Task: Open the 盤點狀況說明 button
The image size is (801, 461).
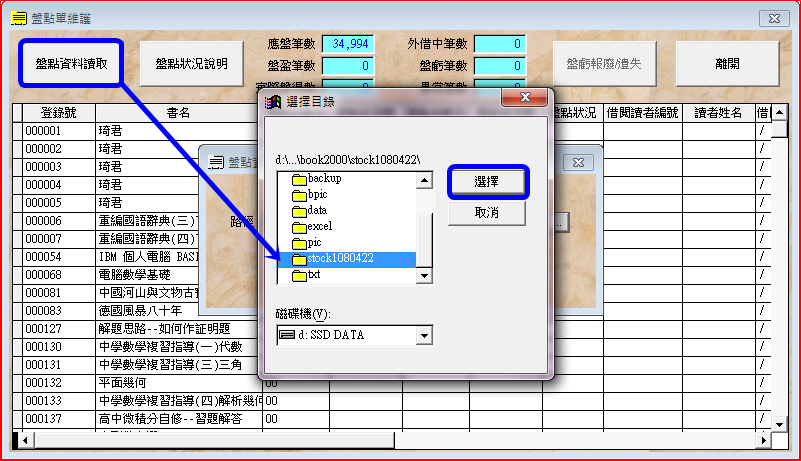Action: pos(192,63)
